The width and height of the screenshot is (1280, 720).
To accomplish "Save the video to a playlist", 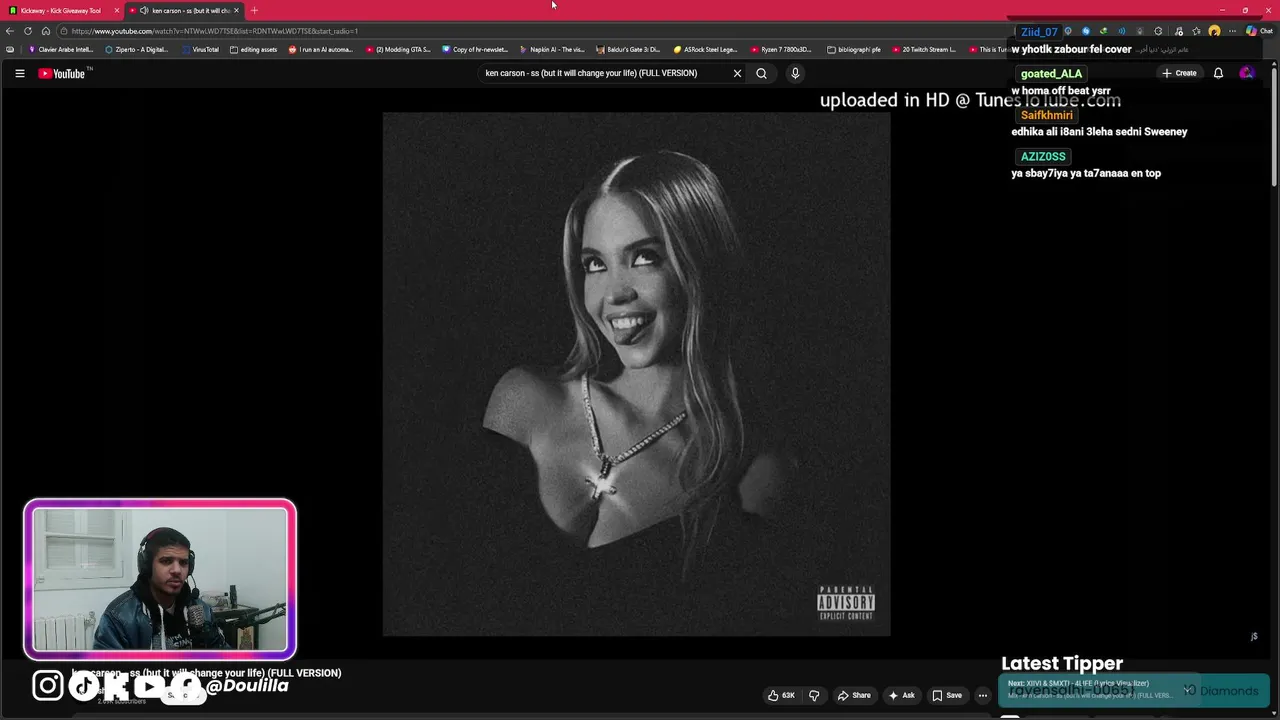I will tap(947, 695).
